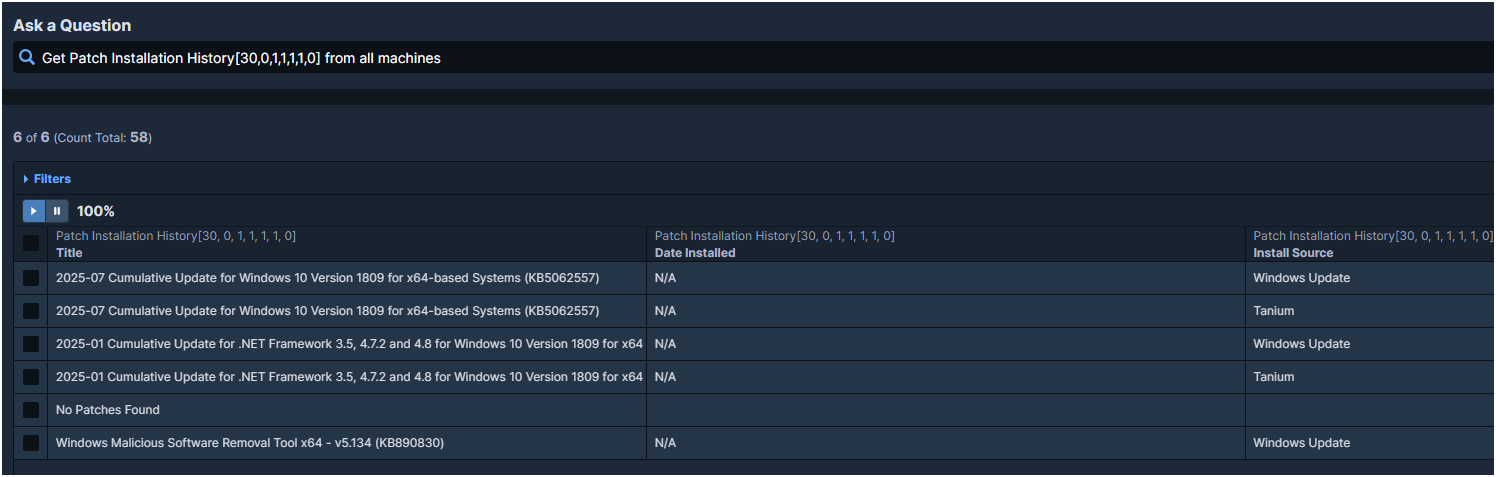This screenshot has width=1496, height=477.
Task: Expand the Filters section
Action: pos(47,179)
